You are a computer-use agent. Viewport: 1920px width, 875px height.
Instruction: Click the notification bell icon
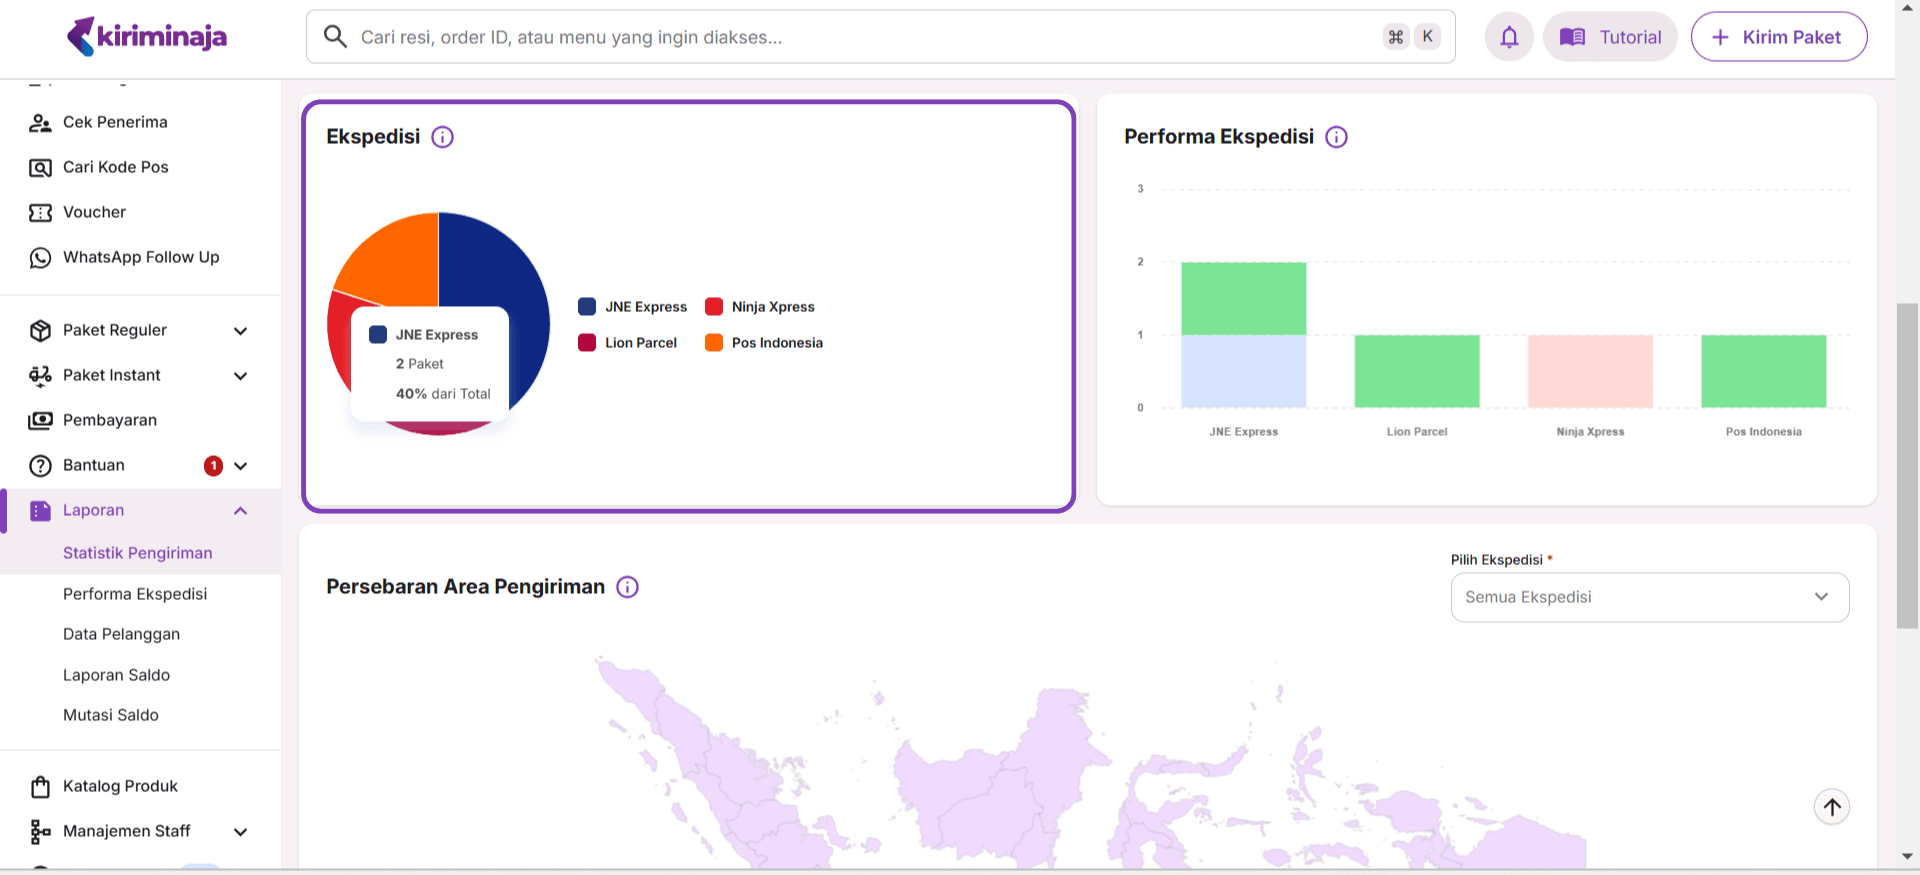click(1509, 37)
